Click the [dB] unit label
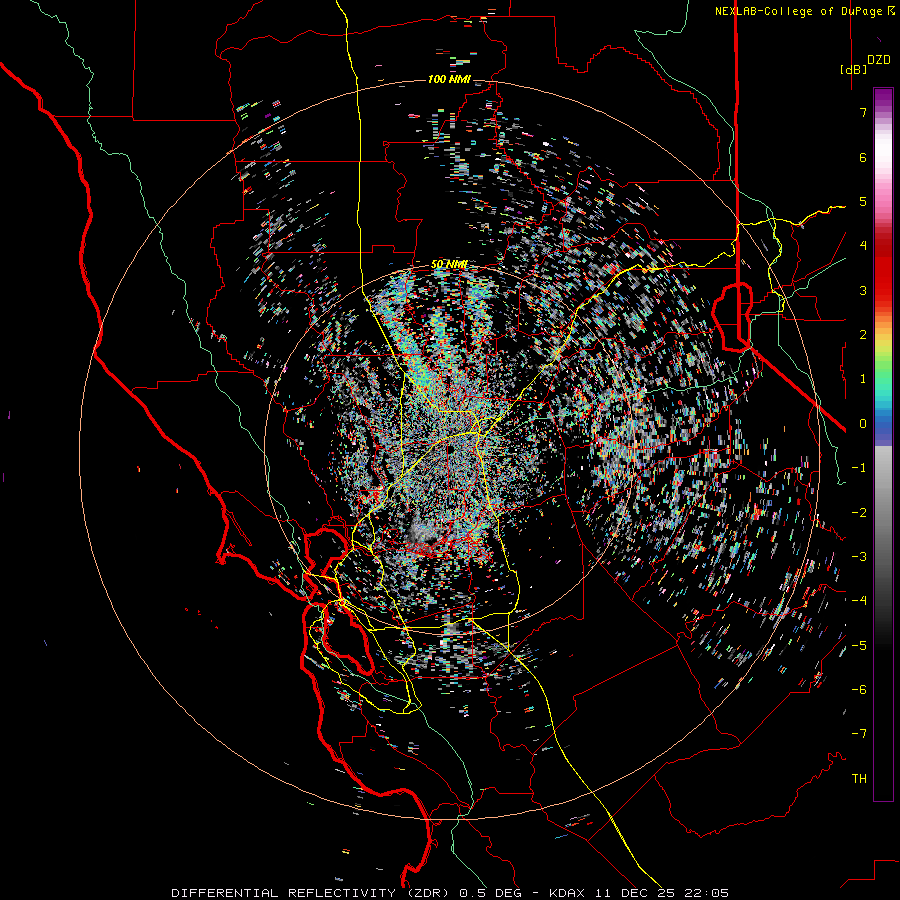This screenshot has height=900, width=900. [x=853, y=69]
